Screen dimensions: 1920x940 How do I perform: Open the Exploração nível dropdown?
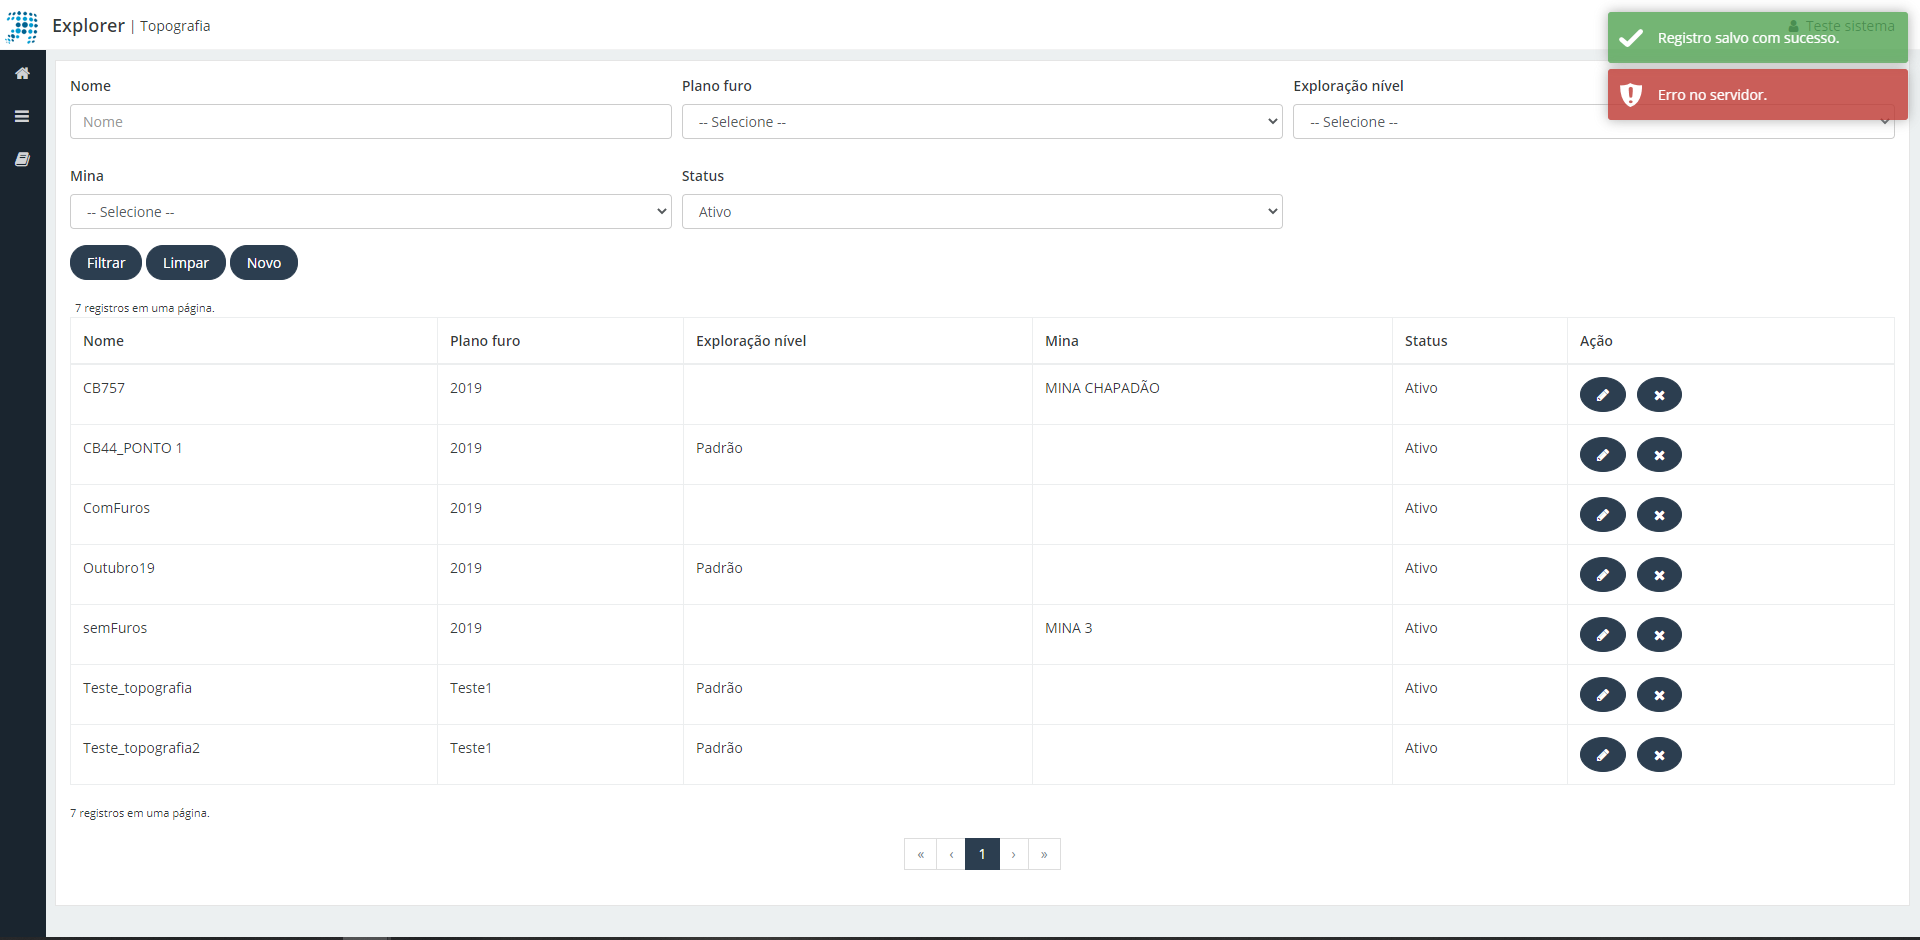coord(1593,122)
